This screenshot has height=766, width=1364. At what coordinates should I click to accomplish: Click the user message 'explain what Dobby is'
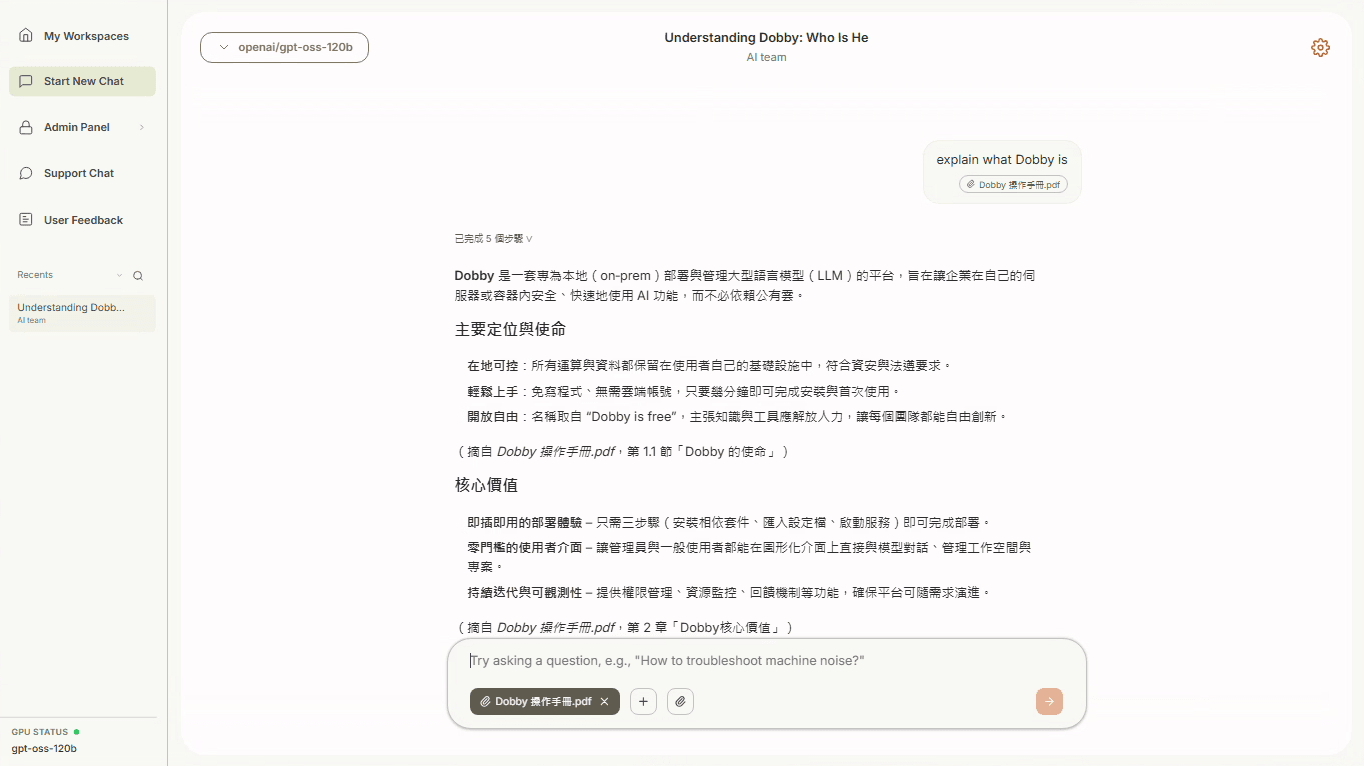tap(1002, 159)
